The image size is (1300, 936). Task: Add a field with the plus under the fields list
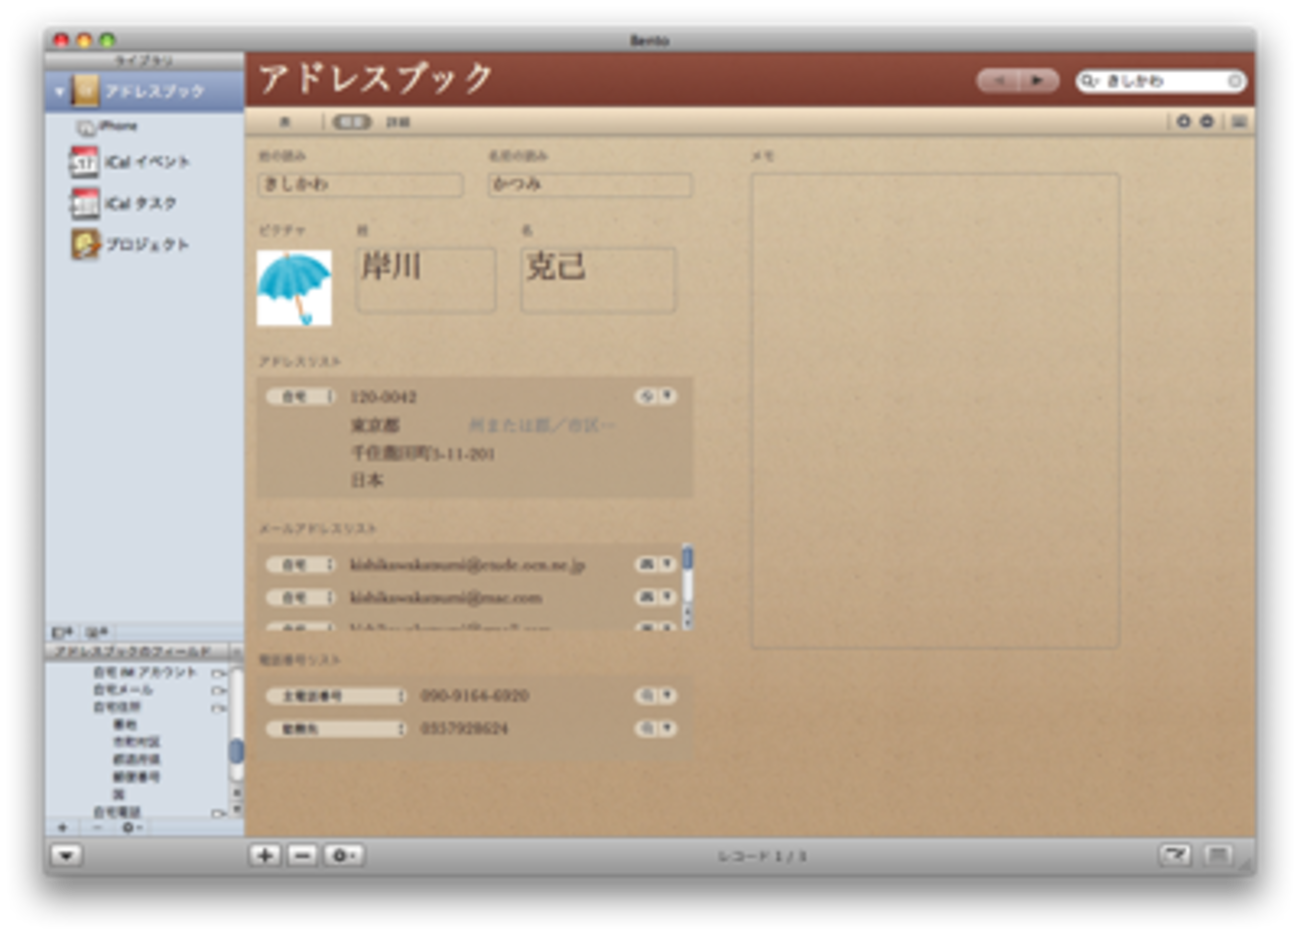click(63, 828)
